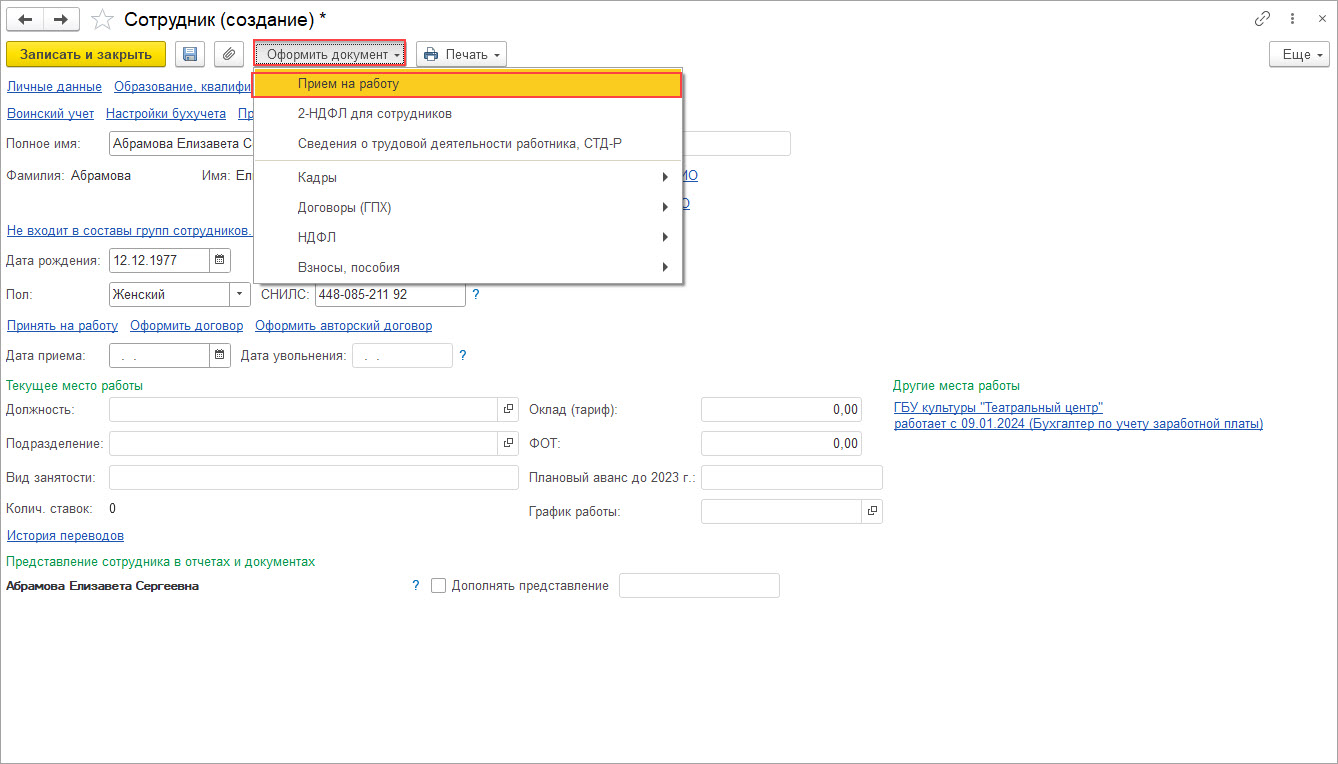The image size is (1338, 764).
Task: Open the График работы selection icon
Action: point(872,511)
